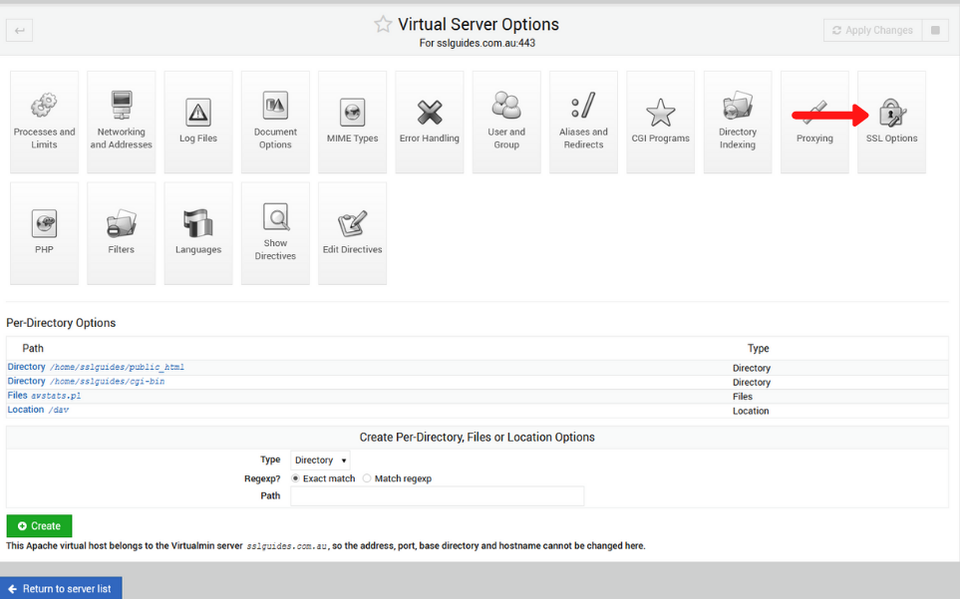Image resolution: width=960 pixels, height=599 pixels.
Task: Select the Match regexp radio button
Action: pyautogui.click(x=367, y=479)
